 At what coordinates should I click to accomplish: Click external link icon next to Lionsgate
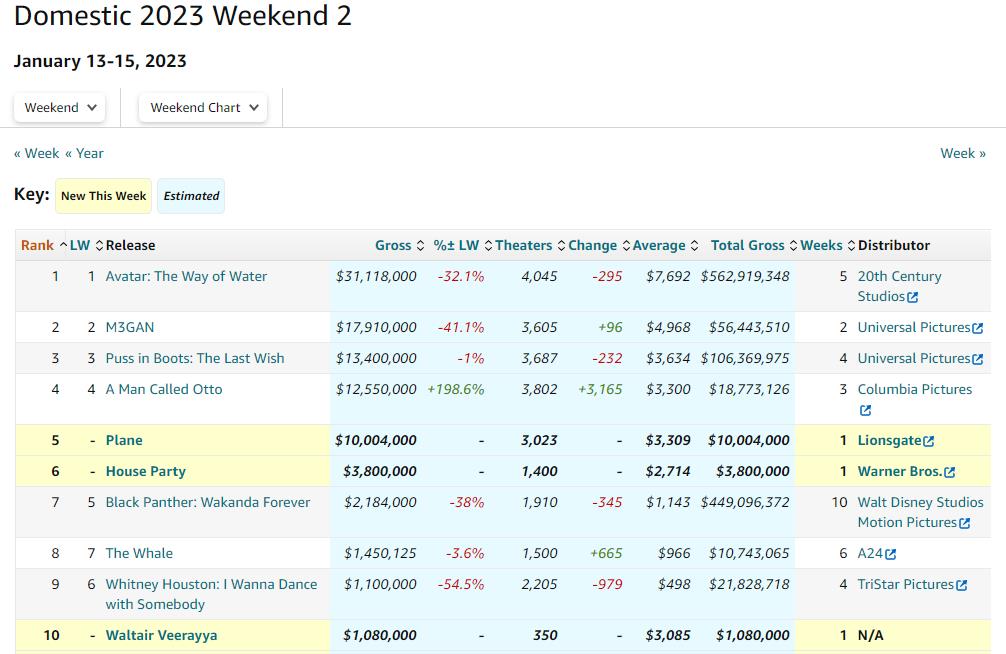pyautogui.click(x=929, y=441)
